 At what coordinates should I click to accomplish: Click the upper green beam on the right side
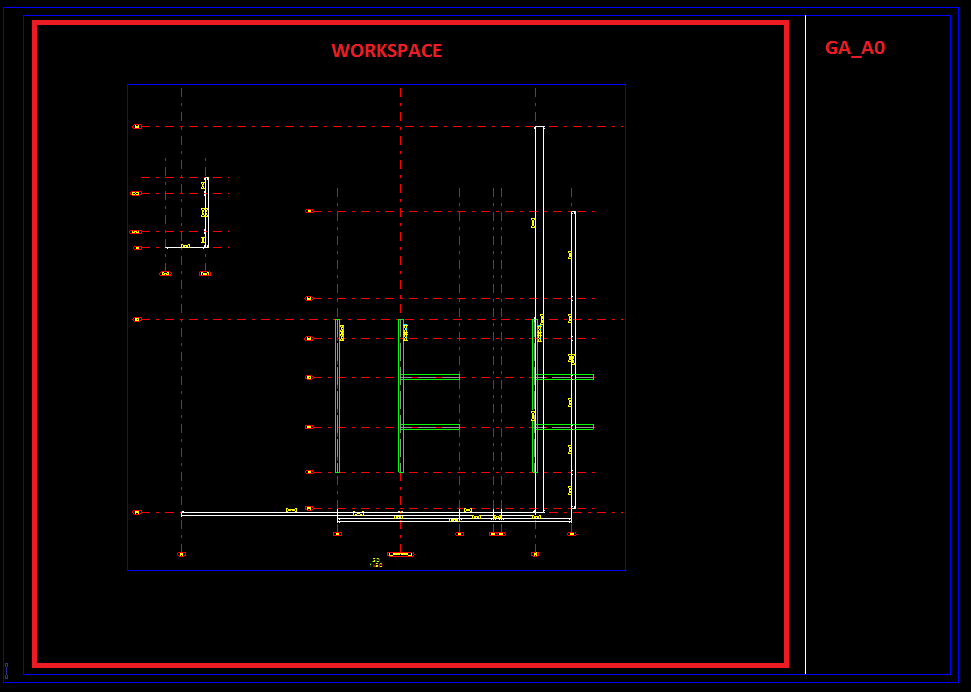565,377
